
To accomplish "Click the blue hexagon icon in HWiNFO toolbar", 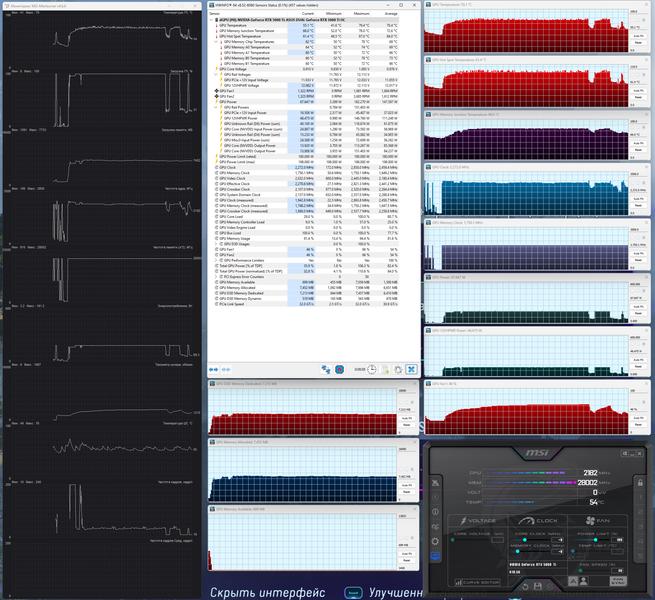I will click(x=340, y=369).
